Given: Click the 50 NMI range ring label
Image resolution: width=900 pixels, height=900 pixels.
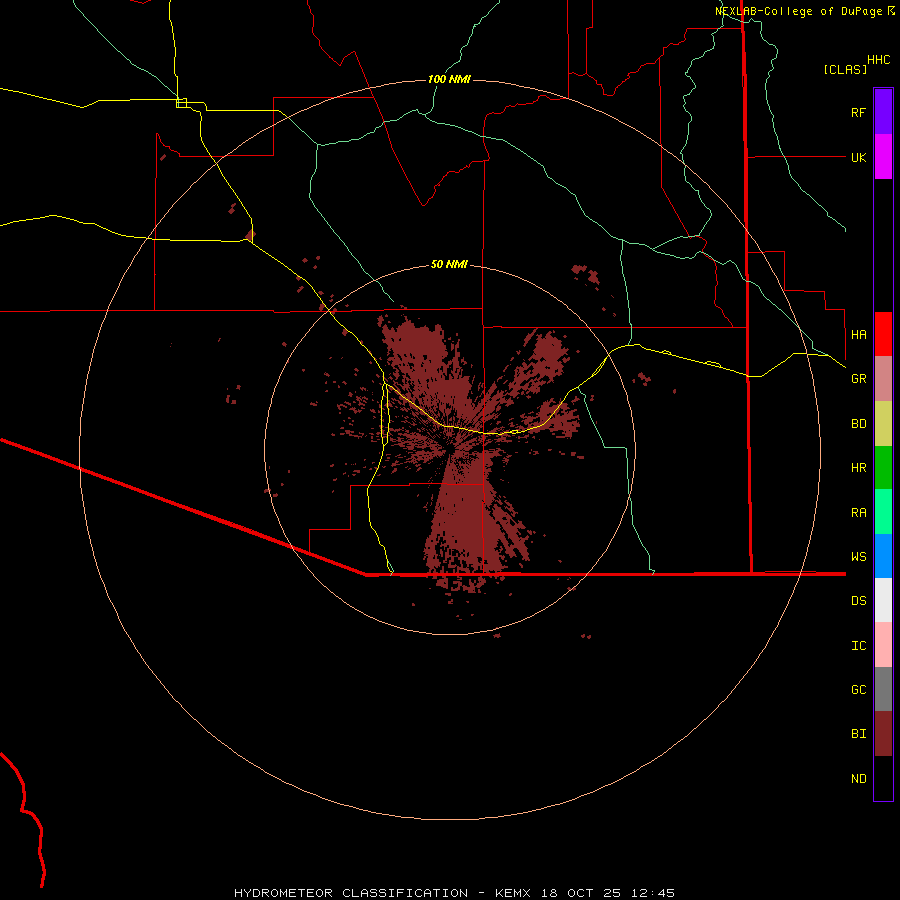Looking at the screenshot, I should pos(449,264).
